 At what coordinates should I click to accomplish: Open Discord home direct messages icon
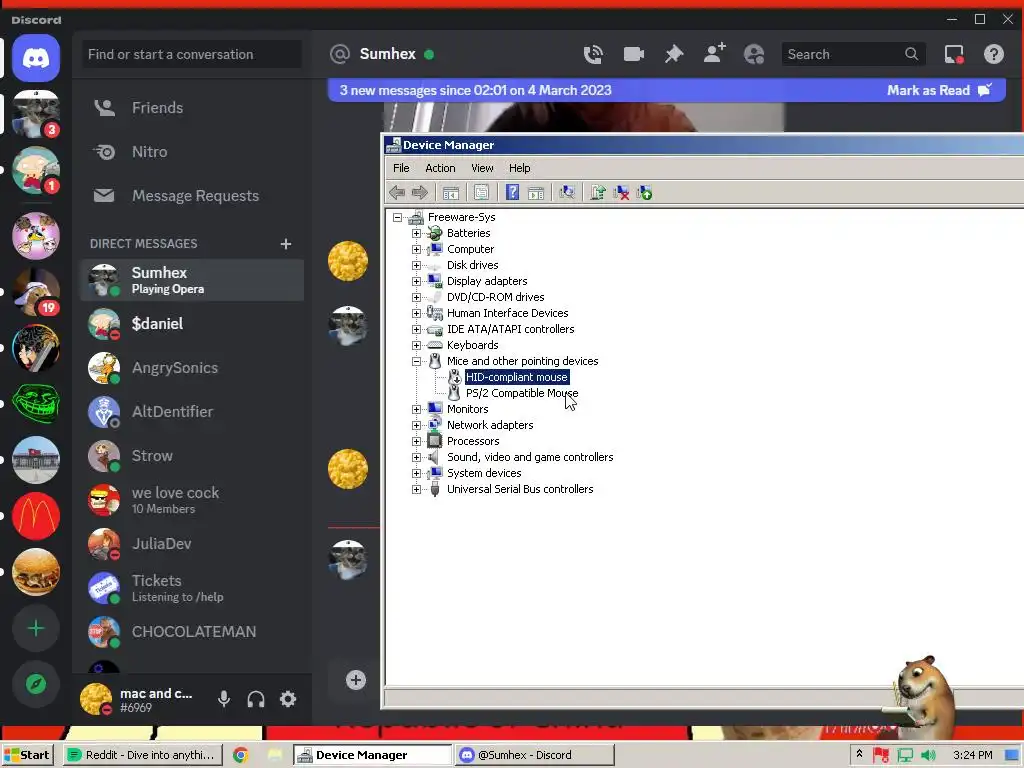[36, 58]
